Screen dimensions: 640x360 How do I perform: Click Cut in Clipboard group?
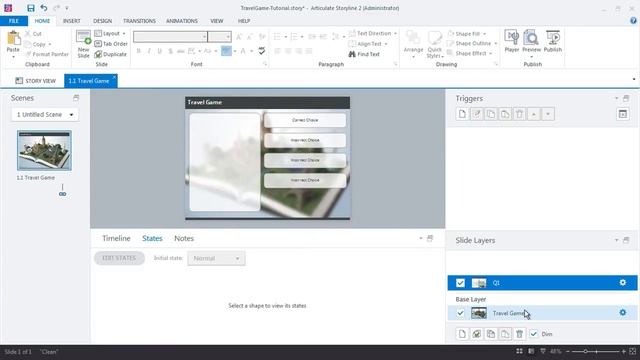(33, 34)
